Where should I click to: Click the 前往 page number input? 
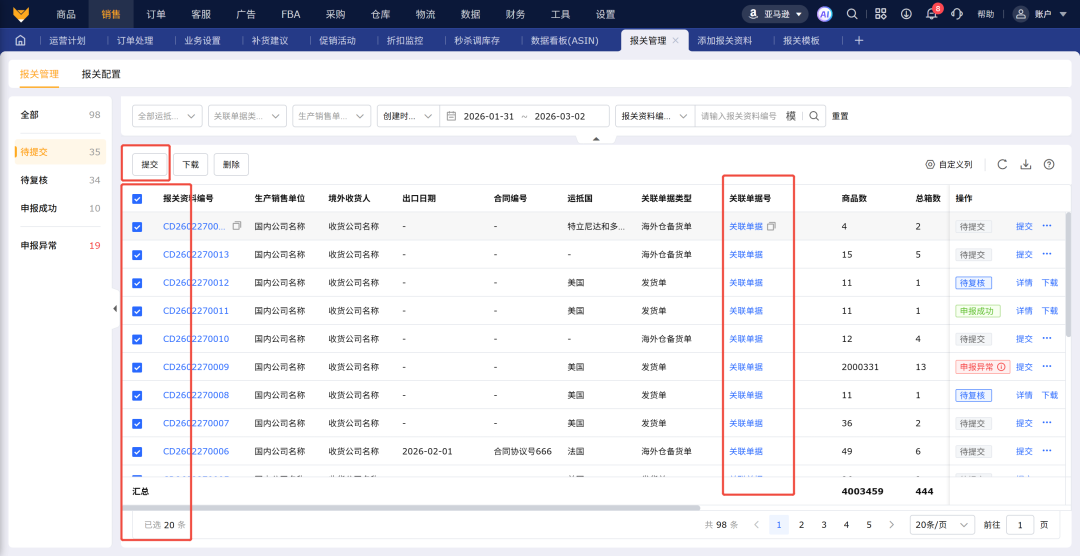click(x=1020, y=524)
